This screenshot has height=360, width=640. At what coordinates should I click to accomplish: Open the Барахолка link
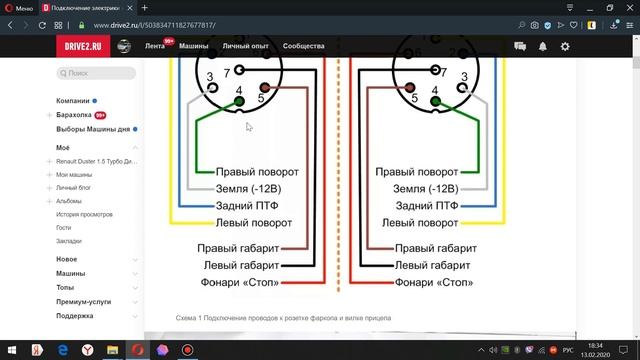click(74, 115)
